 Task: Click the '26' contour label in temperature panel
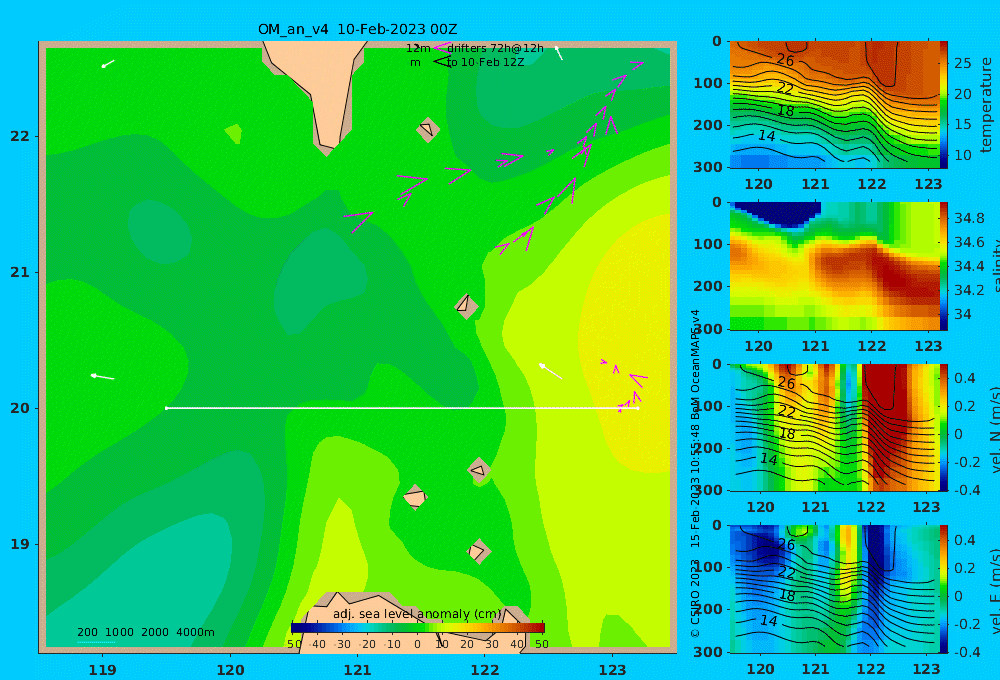pyautogui.click(x=785, y=59)
